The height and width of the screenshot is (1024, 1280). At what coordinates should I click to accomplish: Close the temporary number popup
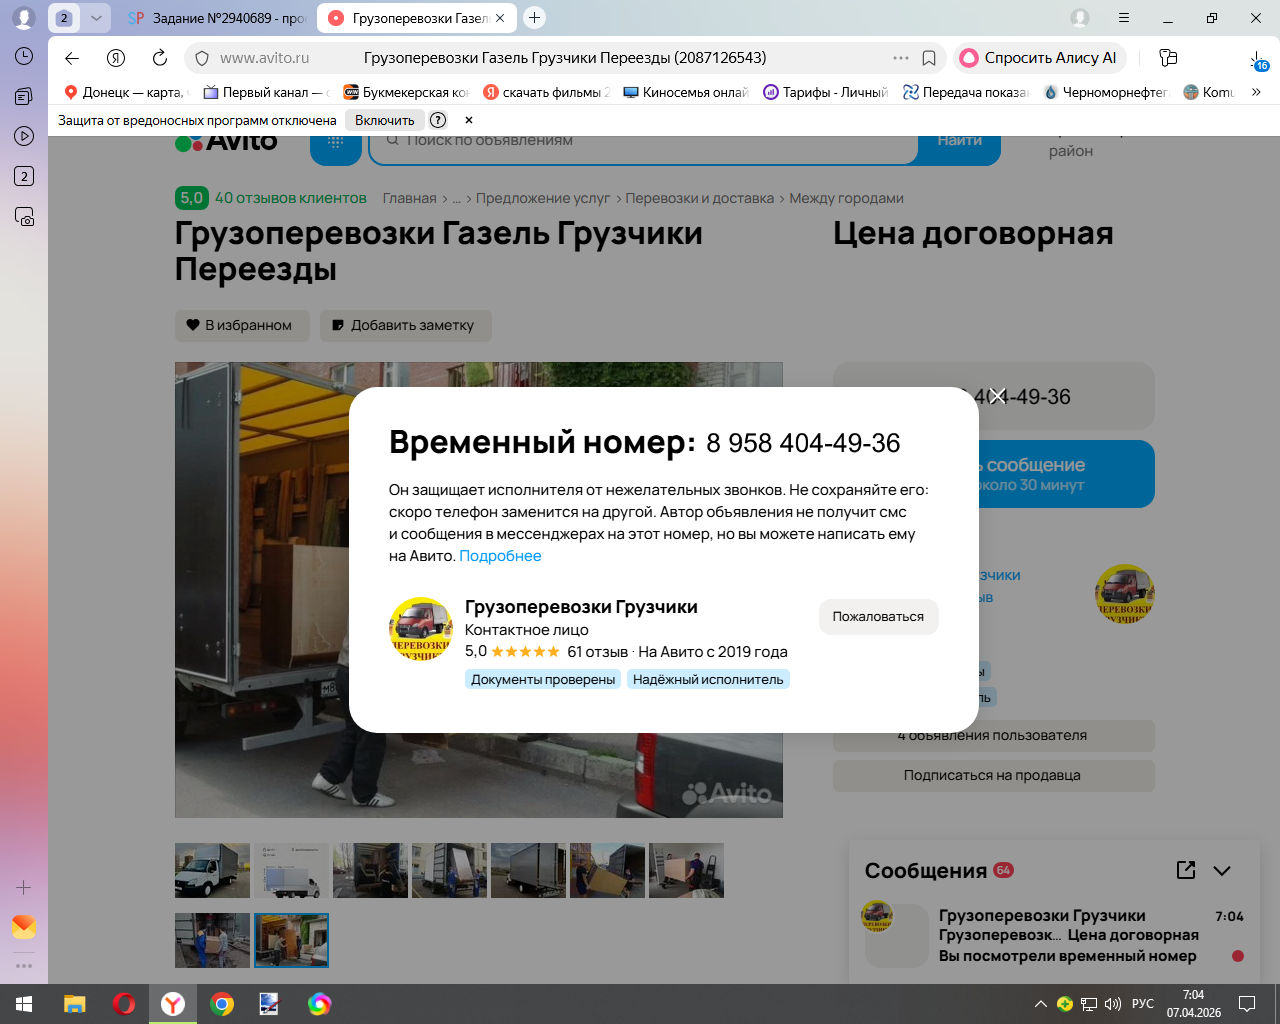click(997, 396)
